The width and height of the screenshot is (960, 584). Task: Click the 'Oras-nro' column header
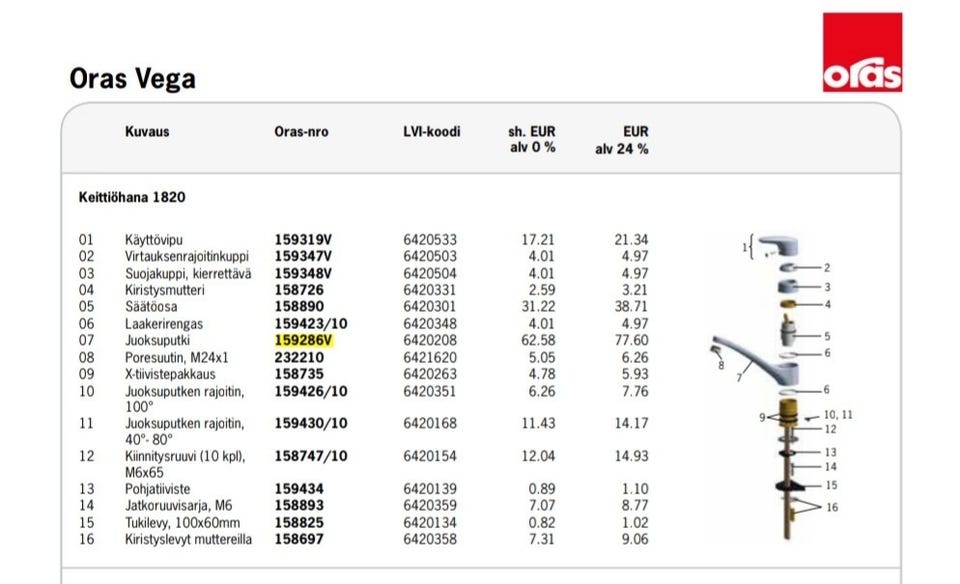pos(301,132)
